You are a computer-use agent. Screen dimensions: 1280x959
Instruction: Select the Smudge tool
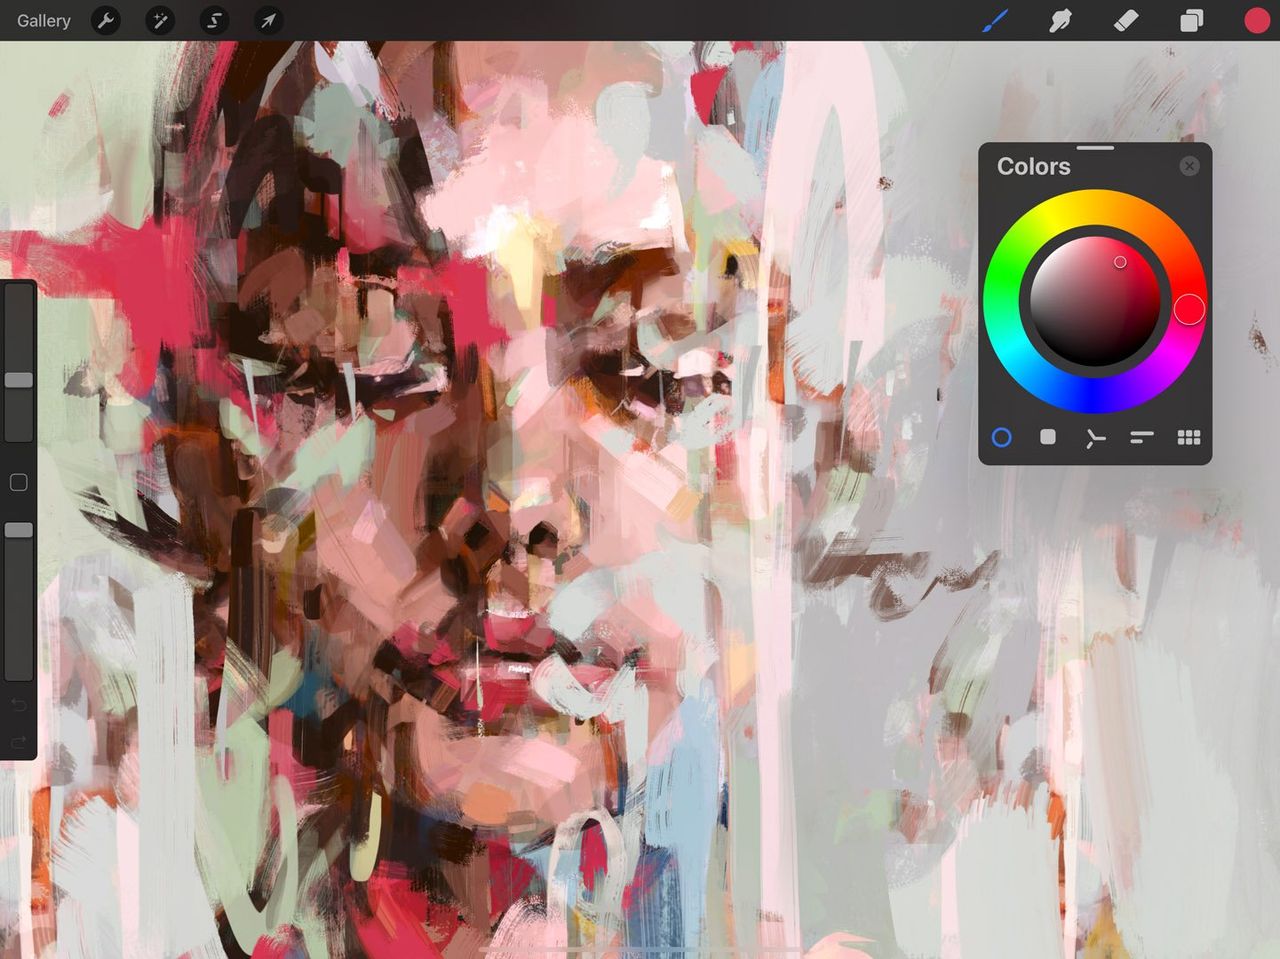[1060, 20]
